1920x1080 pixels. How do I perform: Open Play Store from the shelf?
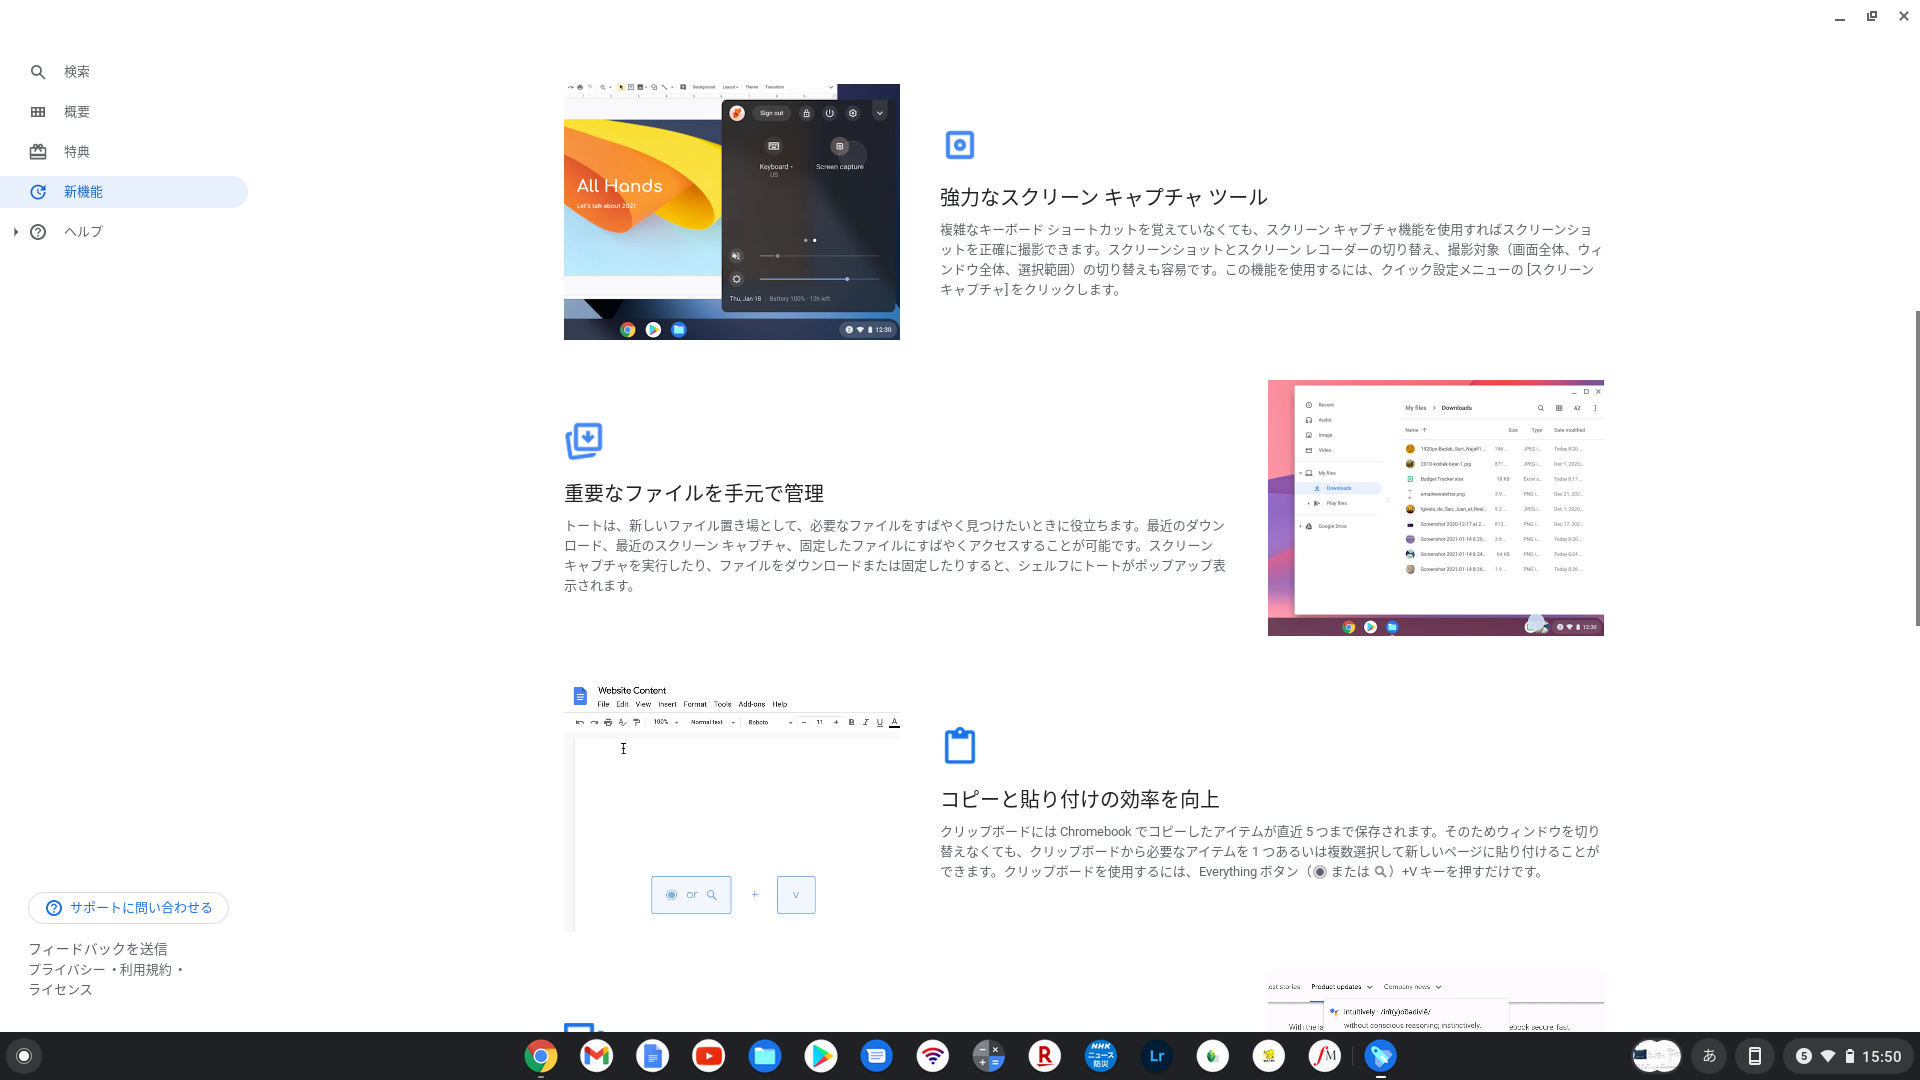[821, 1056]
